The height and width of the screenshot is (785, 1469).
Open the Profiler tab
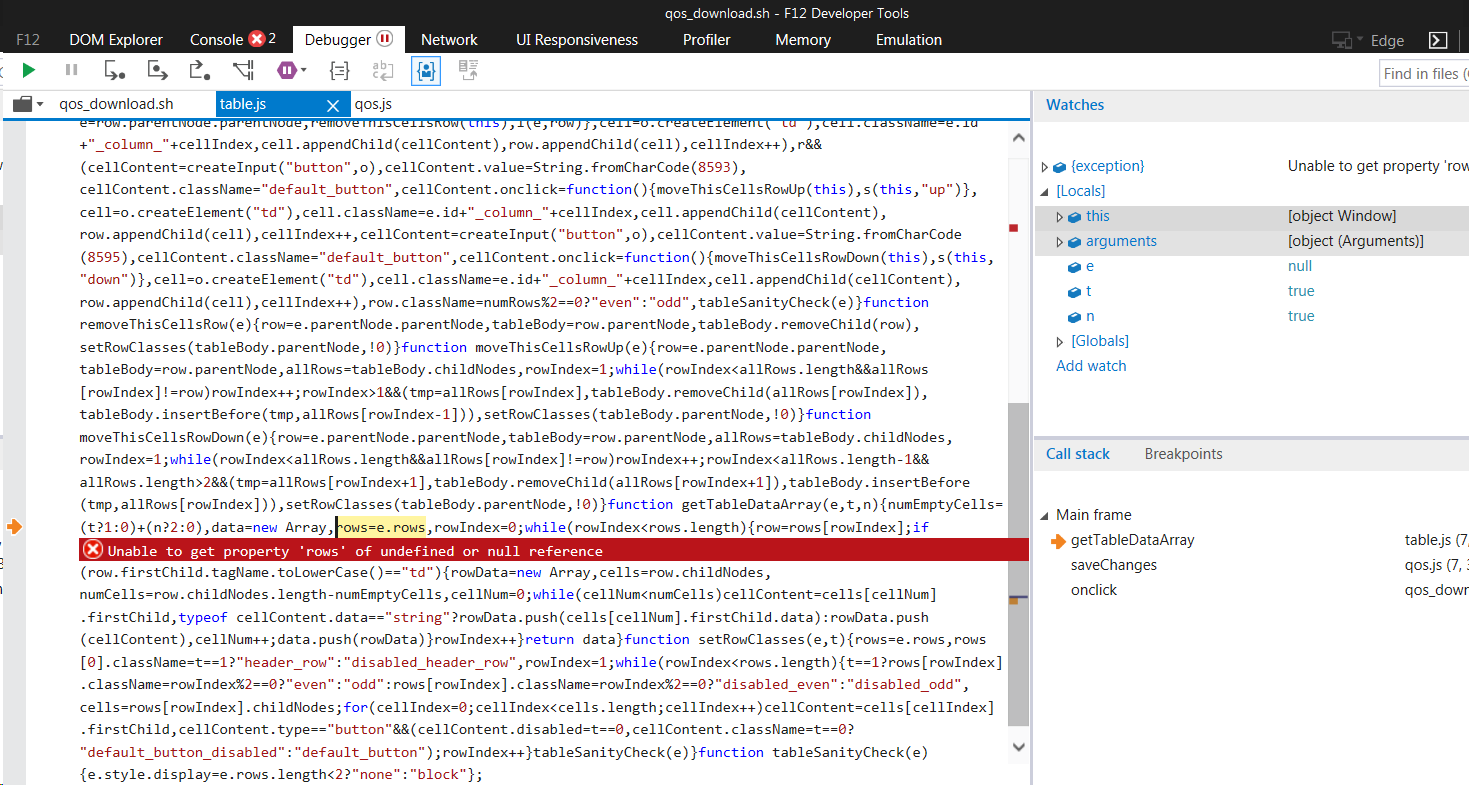[707, 40]
